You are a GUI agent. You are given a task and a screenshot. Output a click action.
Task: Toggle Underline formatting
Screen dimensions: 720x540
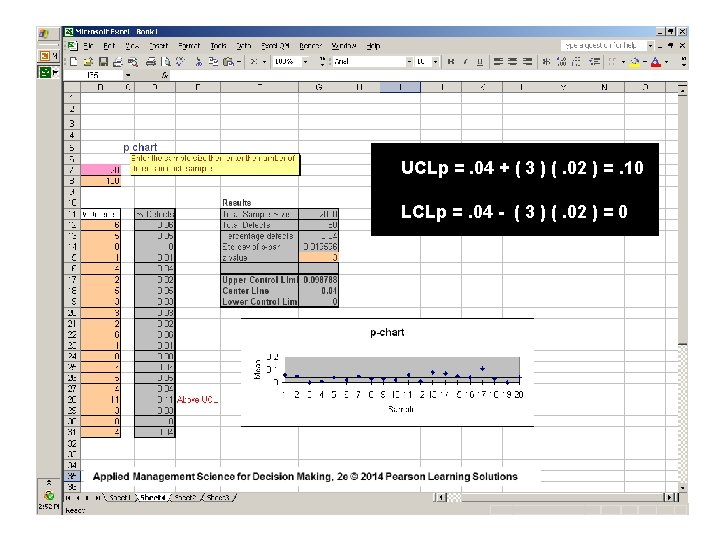click(480, 62)
